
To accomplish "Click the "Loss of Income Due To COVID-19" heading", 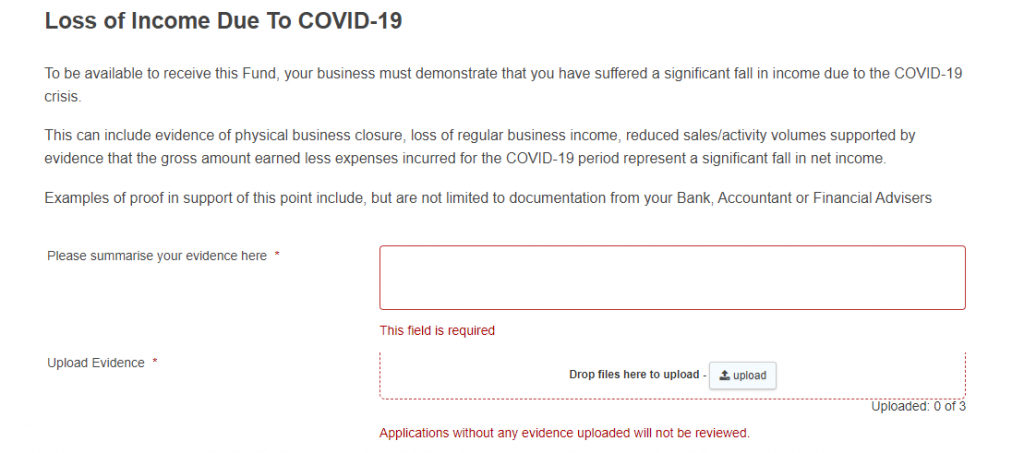I will click(223, 21).
